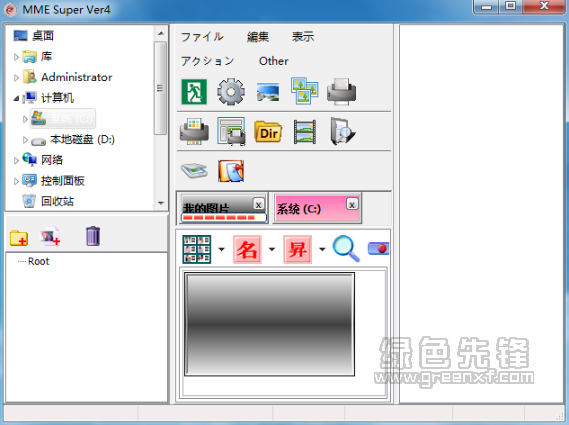Toggle the blue record button
This screenshot has height=425, width=569.
click(378, 248)
